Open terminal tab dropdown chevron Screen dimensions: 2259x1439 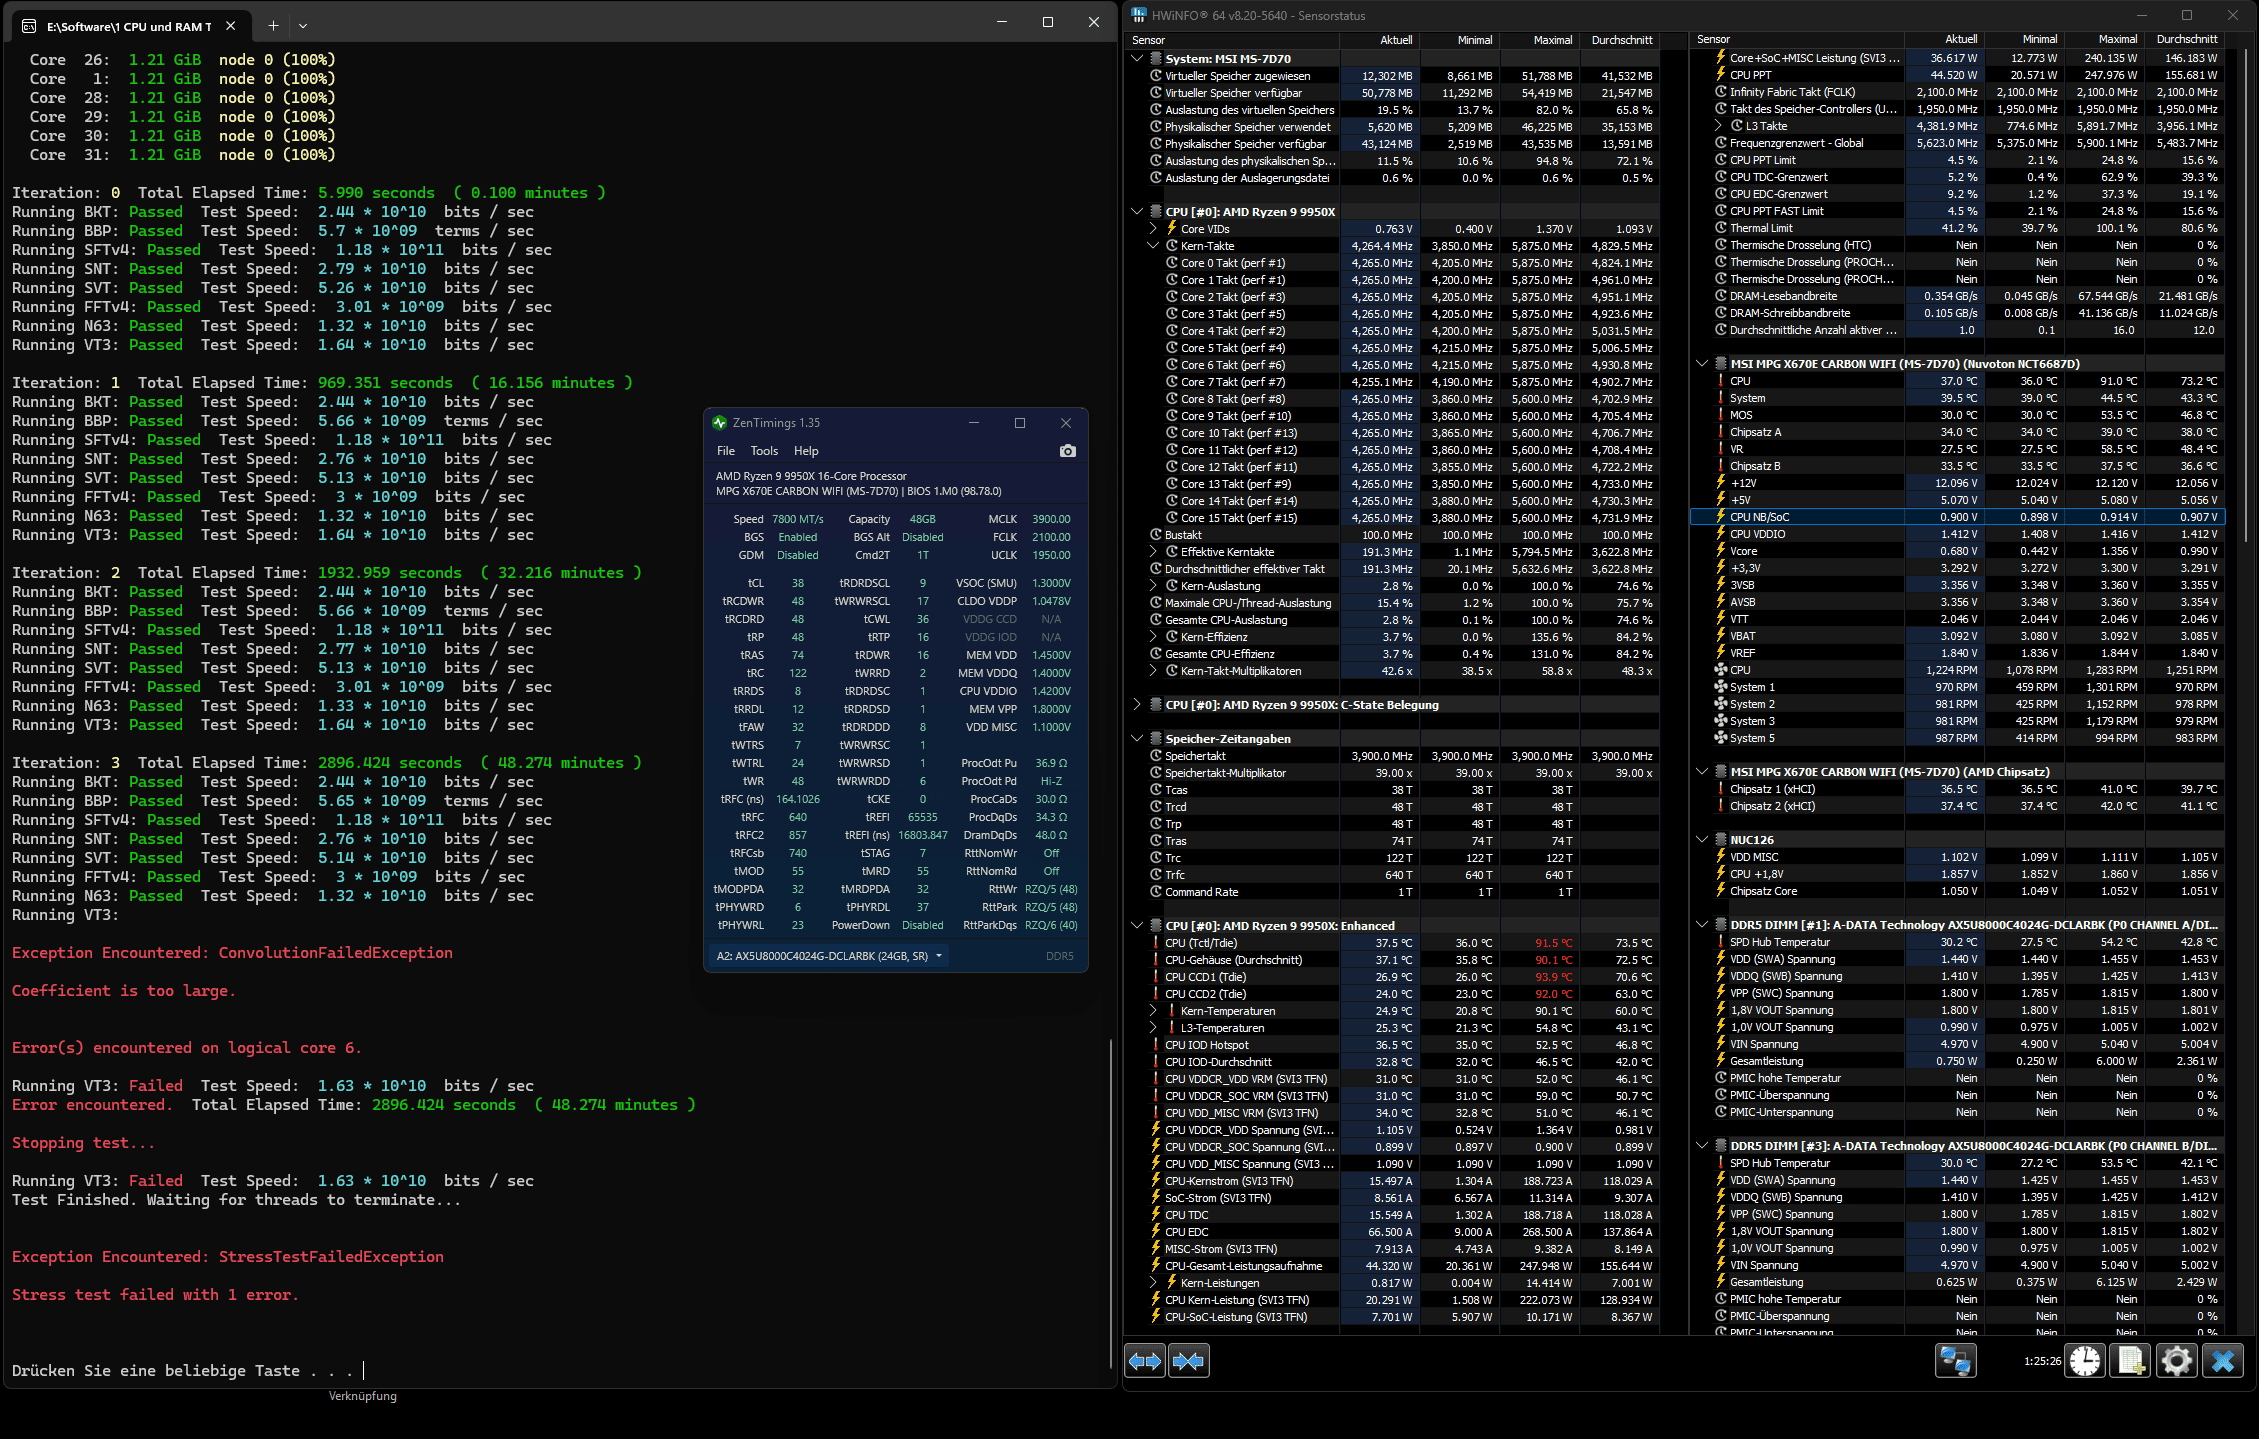click(x=303, y=25)
